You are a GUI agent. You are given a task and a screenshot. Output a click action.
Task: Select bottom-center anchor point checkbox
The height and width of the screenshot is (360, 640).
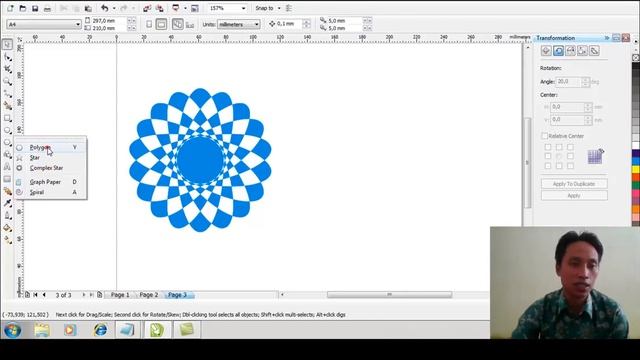(559, 166)
